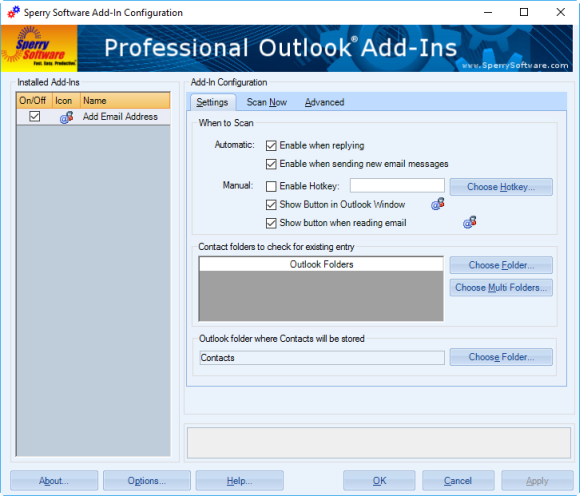Click the Add Email Address icon in list
The image size is (580, 496).
[x=67, y=117]
